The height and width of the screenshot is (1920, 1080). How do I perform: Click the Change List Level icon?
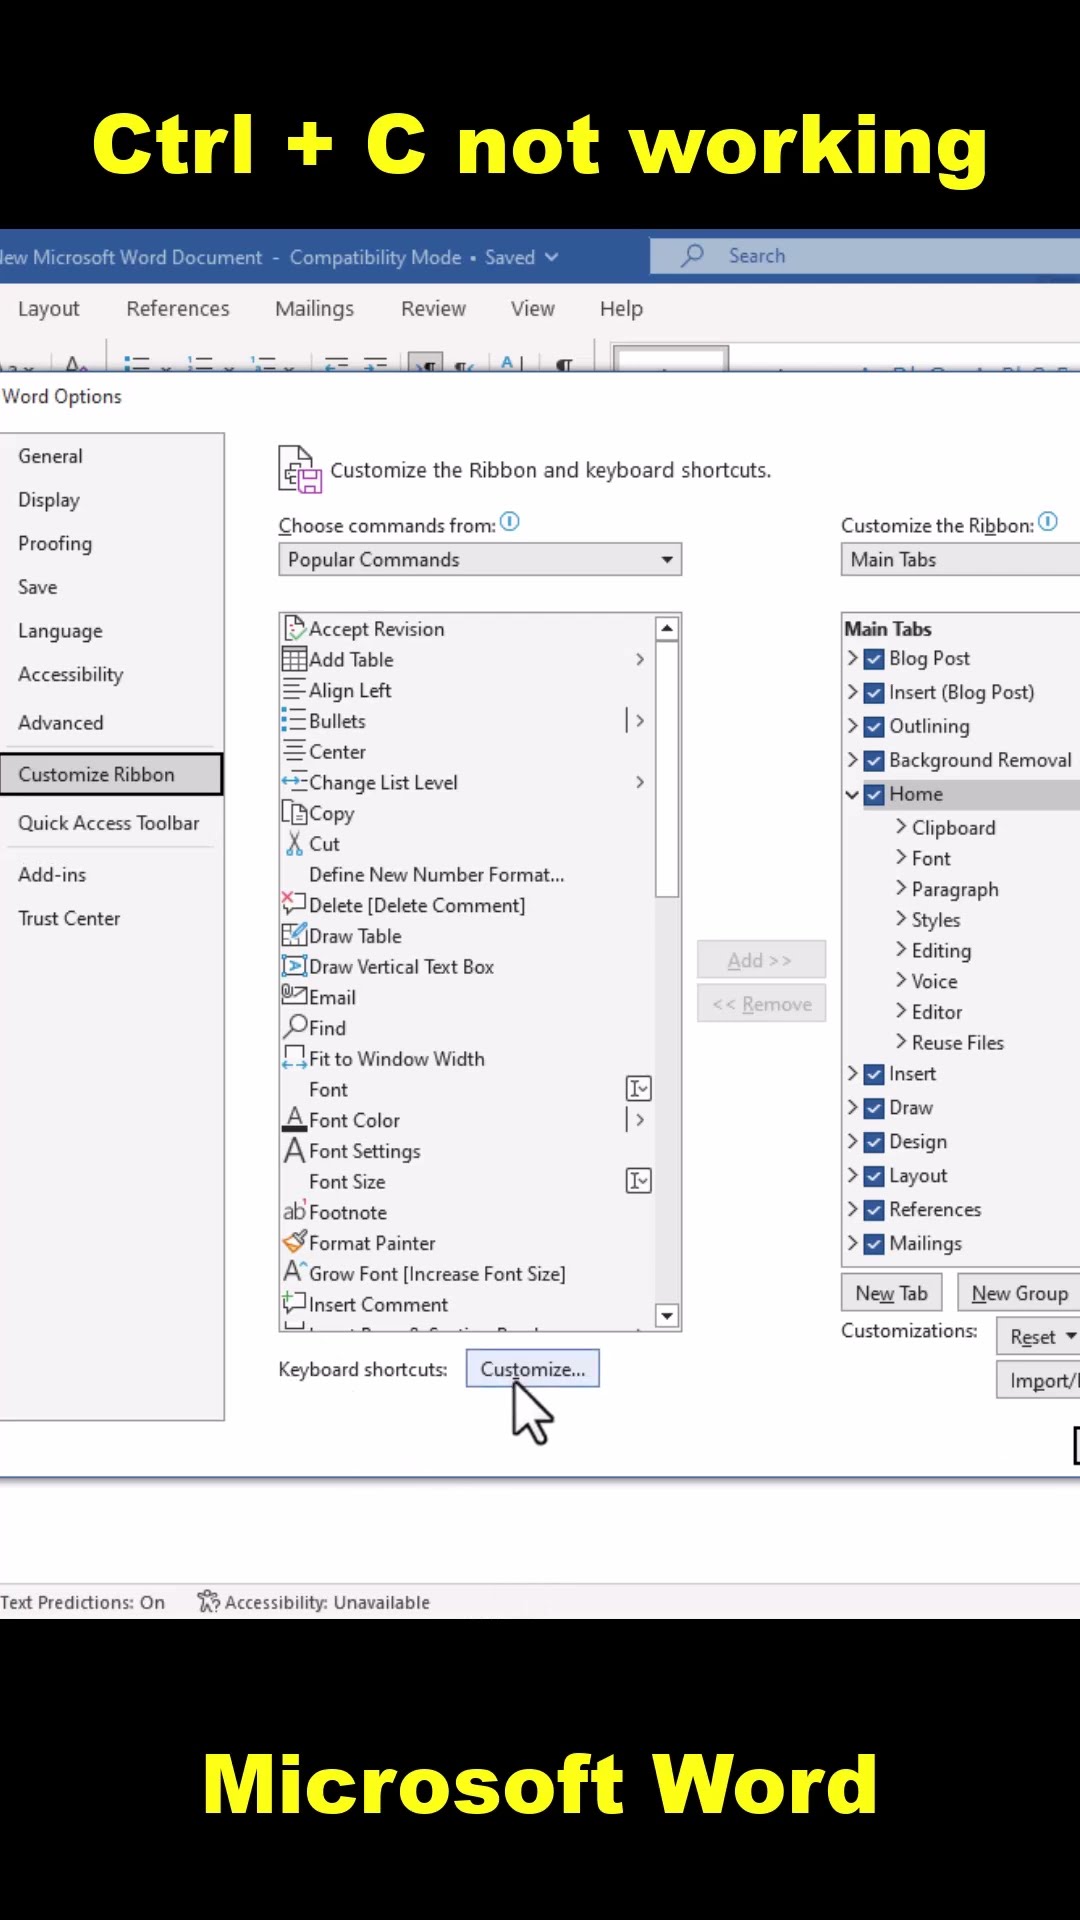point(294,782)
